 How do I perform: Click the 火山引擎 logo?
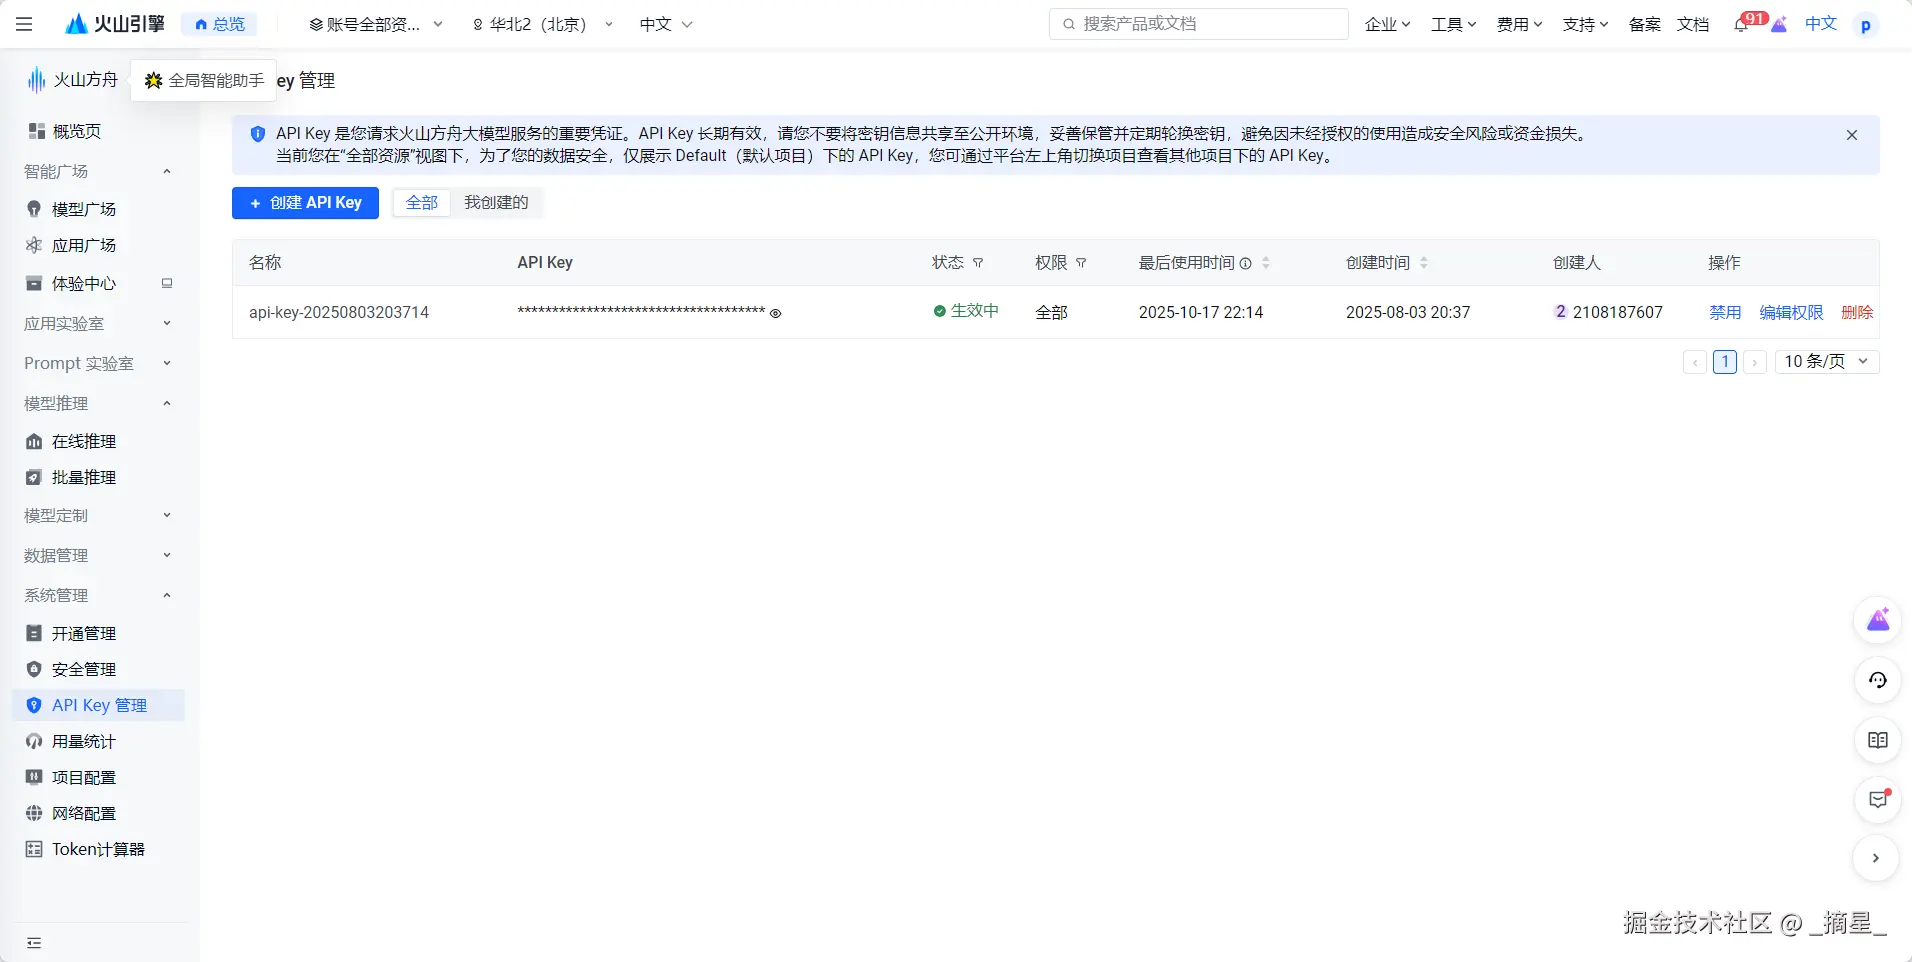click(114, 24)
